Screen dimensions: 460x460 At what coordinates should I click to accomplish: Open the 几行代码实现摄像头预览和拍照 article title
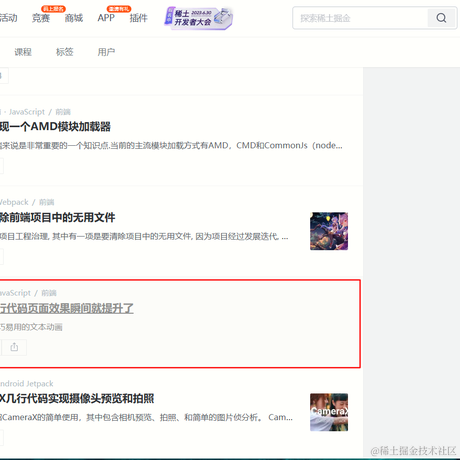[x=77, y=399]
